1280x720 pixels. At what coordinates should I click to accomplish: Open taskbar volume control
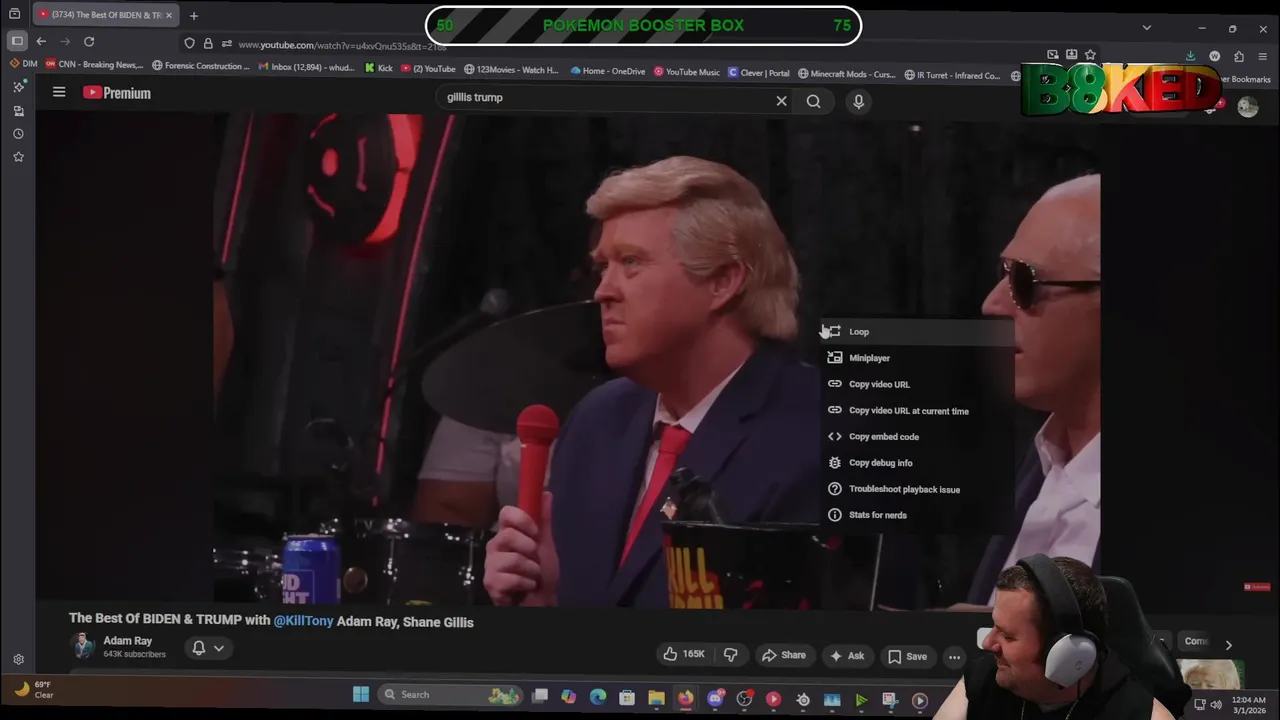coord(1216,704)
